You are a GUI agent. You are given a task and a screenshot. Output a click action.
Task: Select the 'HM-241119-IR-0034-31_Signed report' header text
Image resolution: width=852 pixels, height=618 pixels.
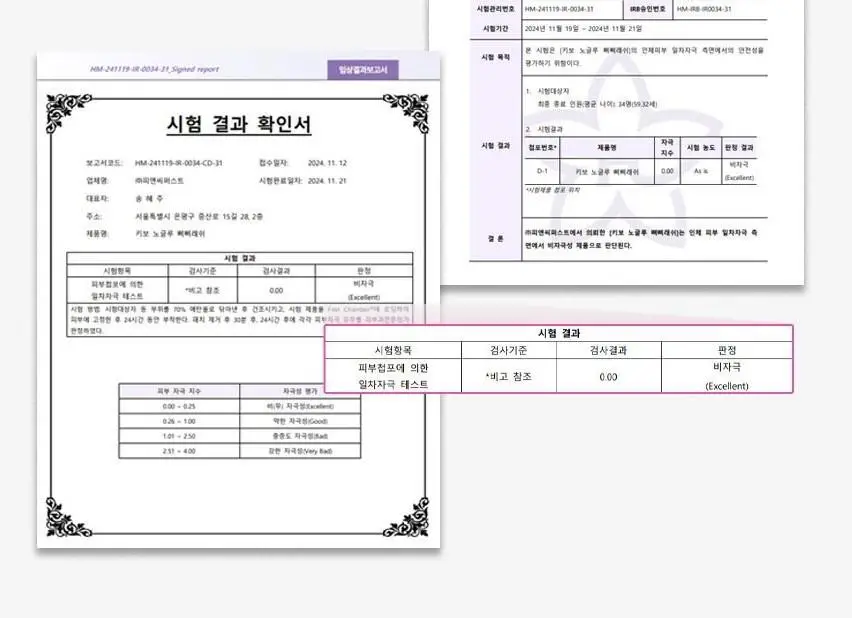pos(154,69)
